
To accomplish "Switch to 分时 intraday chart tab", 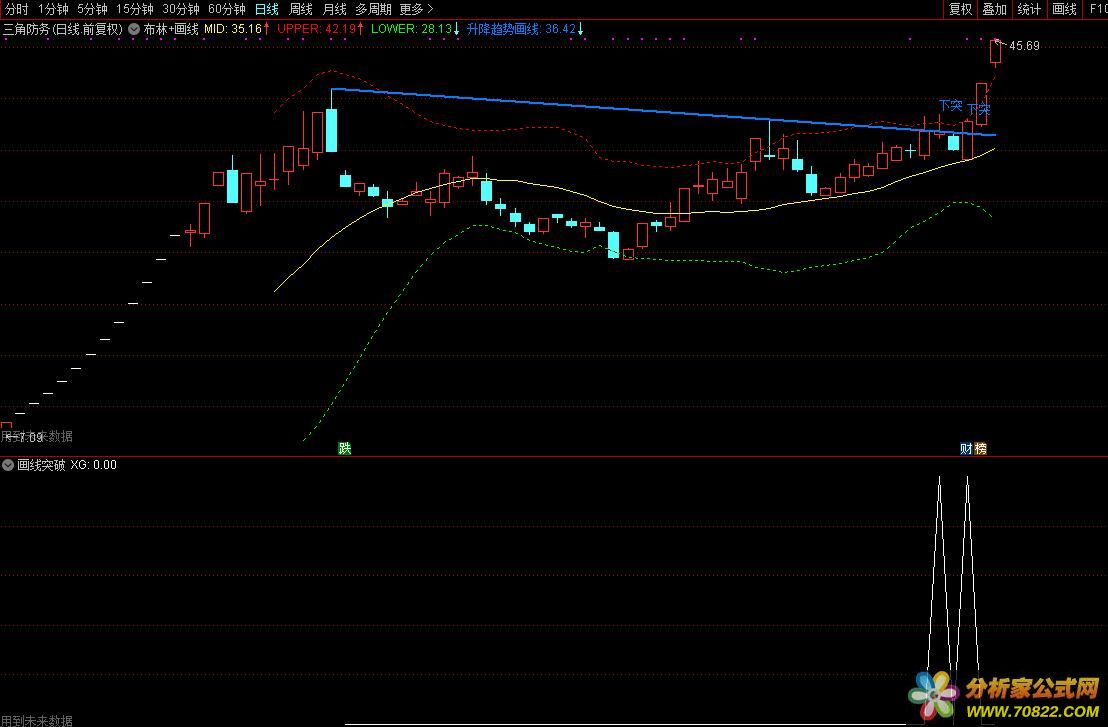I will (x=16, y=9).
